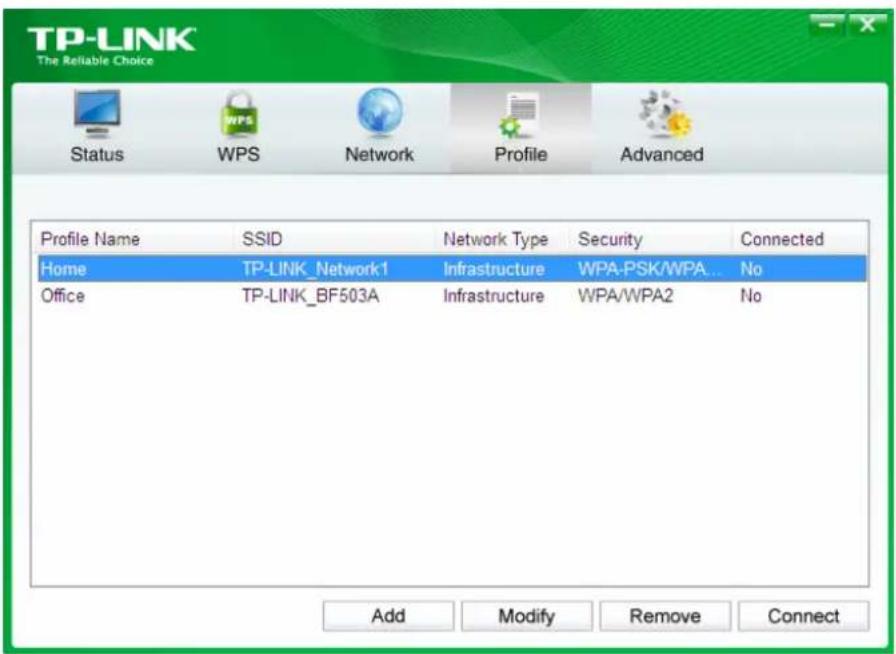Sort by Security column header
This screenshot has height=654, width=896.
(610, 239)
